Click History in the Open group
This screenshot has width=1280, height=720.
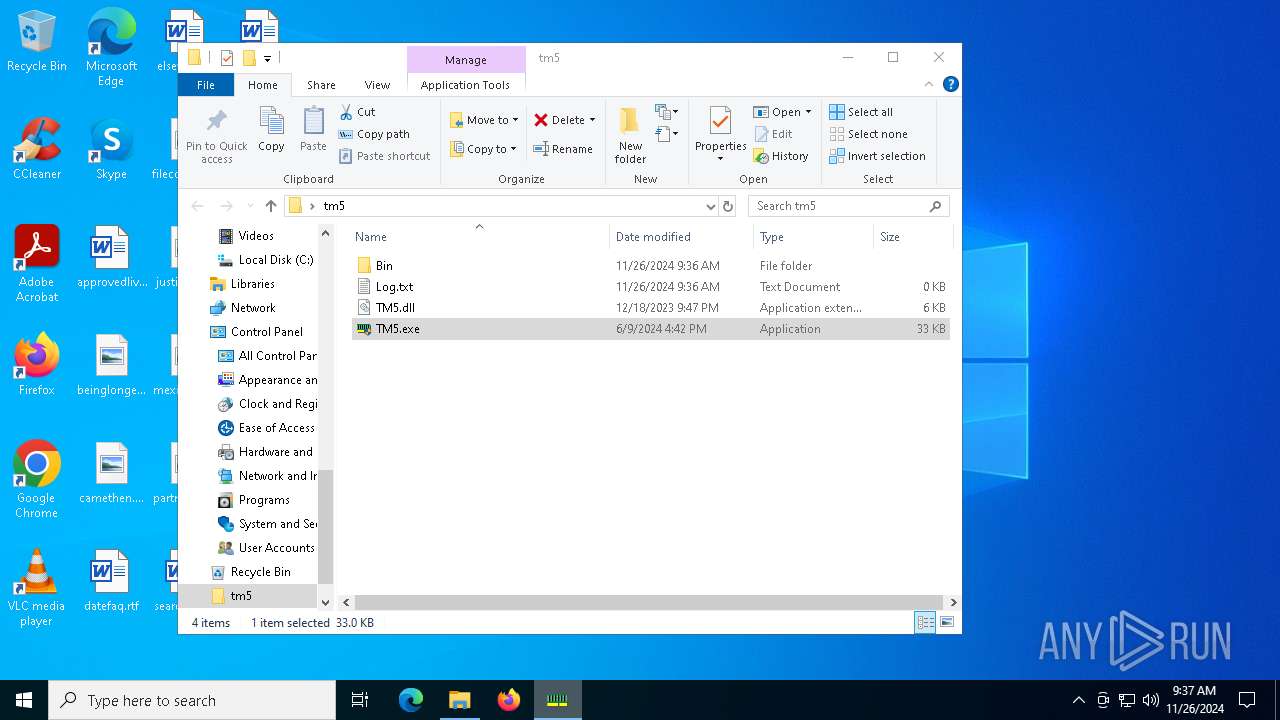point(781,156)
